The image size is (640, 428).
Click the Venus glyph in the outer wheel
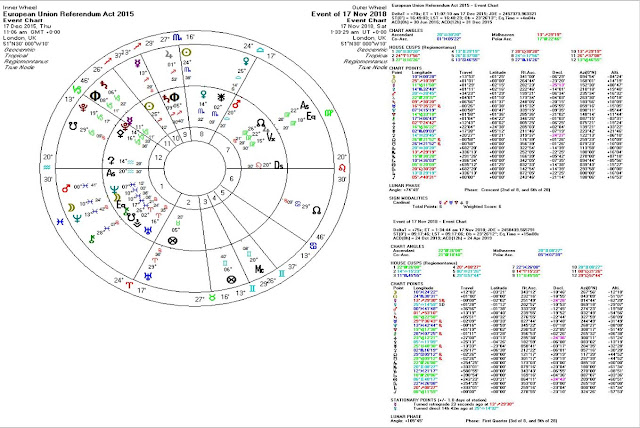tap(246, 61)
